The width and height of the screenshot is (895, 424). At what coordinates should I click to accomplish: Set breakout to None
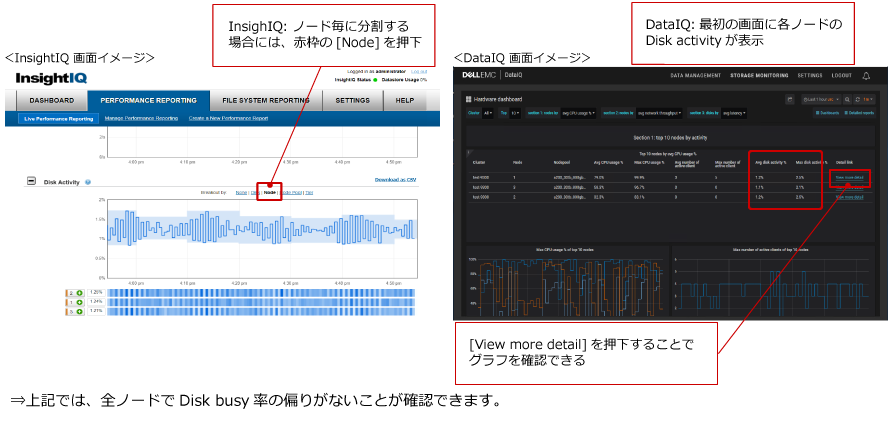(x=241, y=193)
